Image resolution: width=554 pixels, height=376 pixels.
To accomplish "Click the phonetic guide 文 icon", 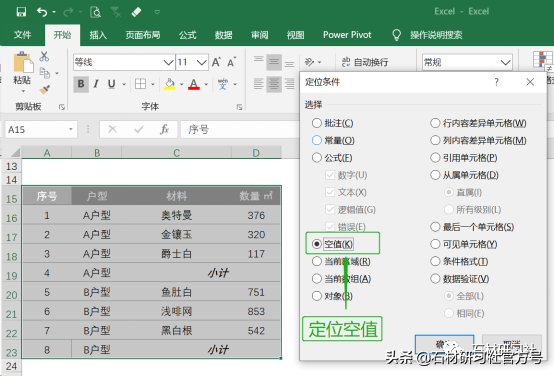I will pos(223,84).
